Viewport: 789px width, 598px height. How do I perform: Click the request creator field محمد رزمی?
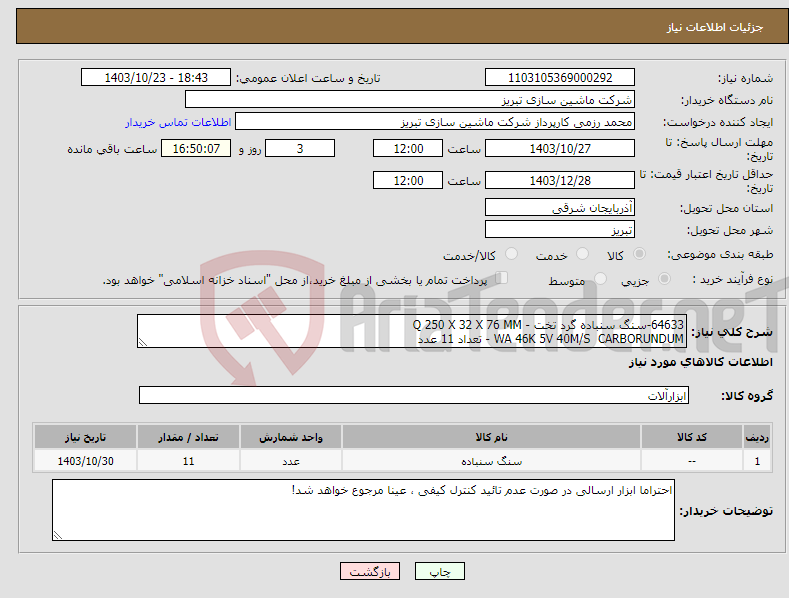pyautogui.click(x=435, y=122)
